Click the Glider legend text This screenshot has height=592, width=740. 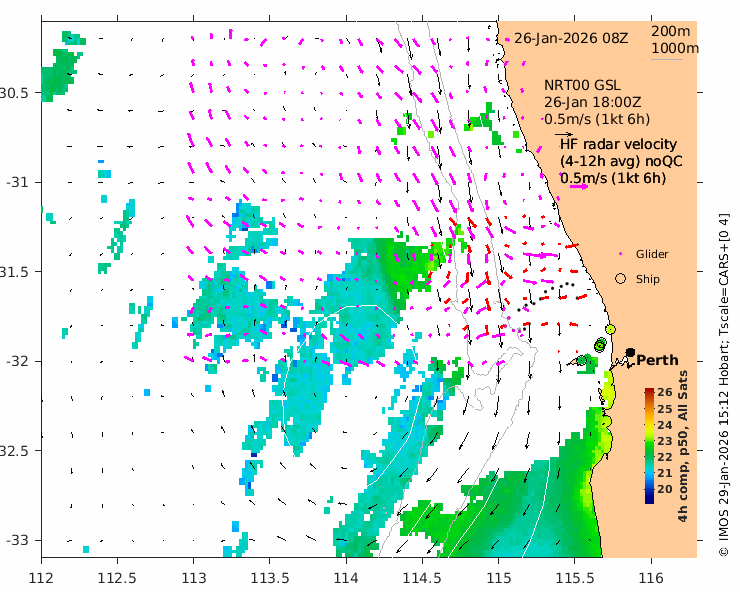tap(652, 254)
